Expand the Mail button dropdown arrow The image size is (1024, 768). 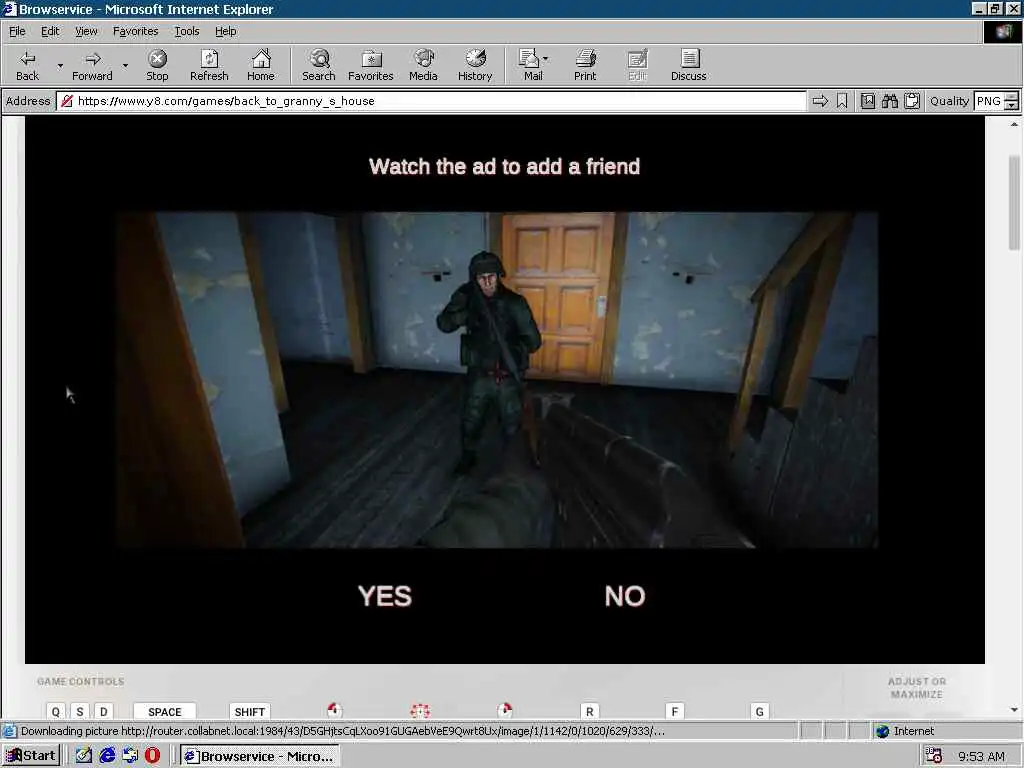[546, 59]
